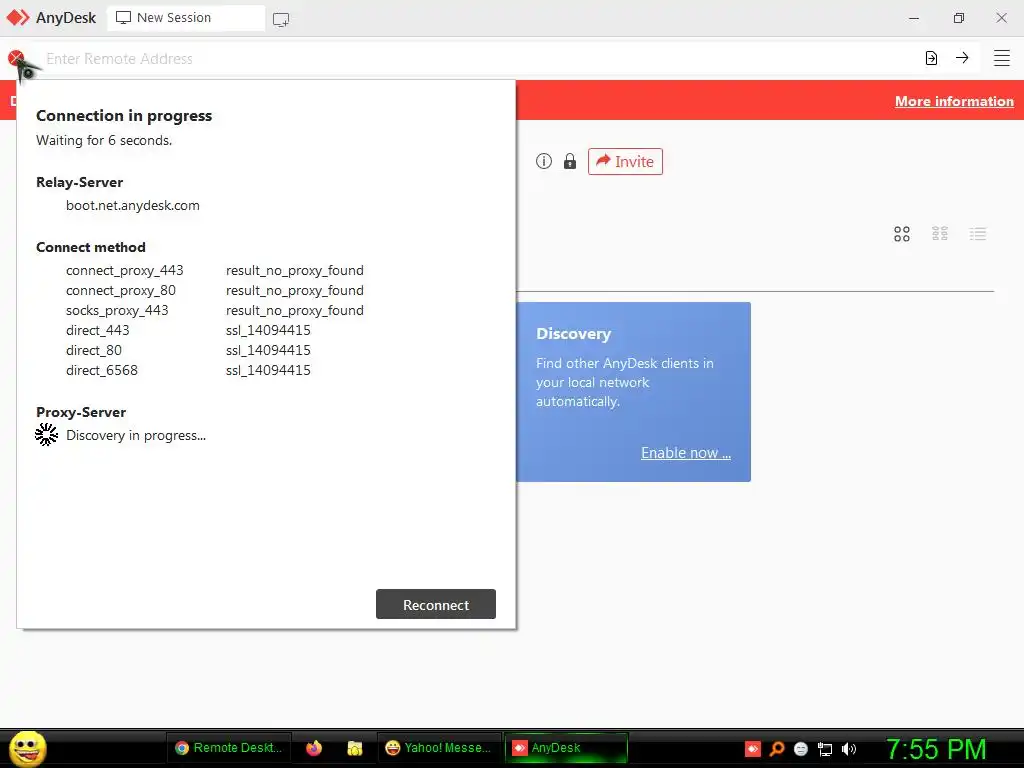Restore down the AnyDesk window

point(958,18)
